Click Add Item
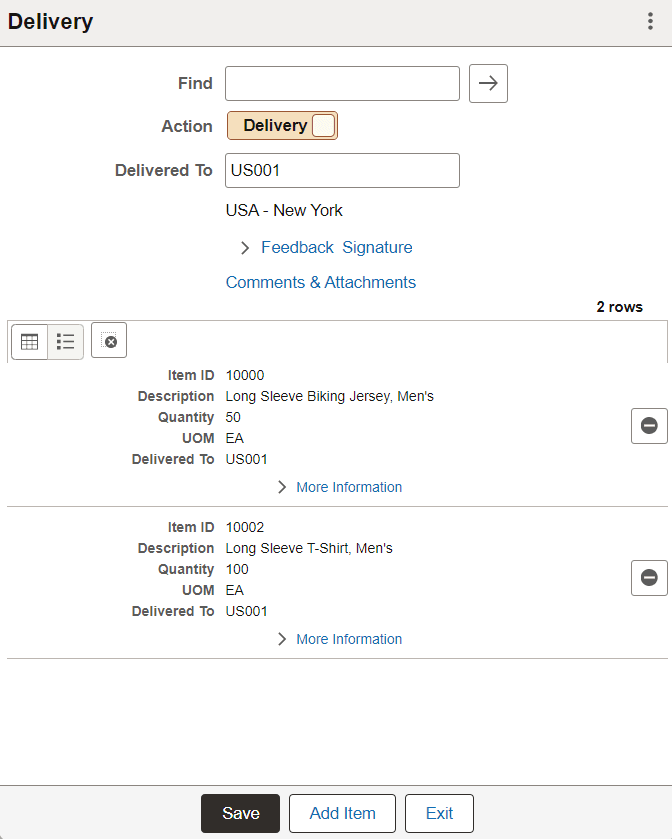 342,813
